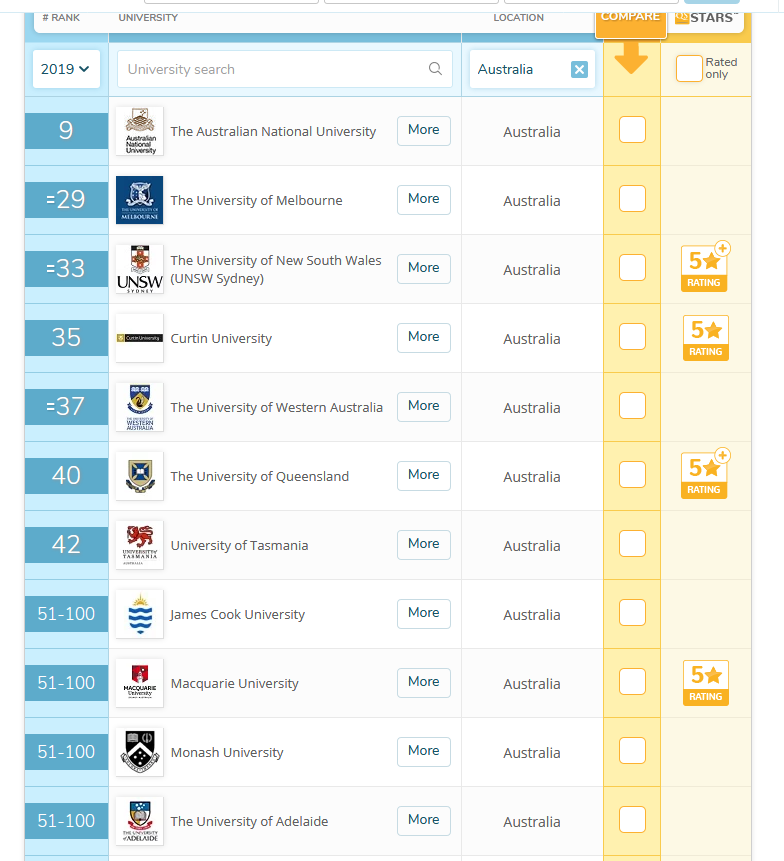Open The University of New South Wales link
Viewport: 784px width, 861px height.
click(x=276, y=269)
